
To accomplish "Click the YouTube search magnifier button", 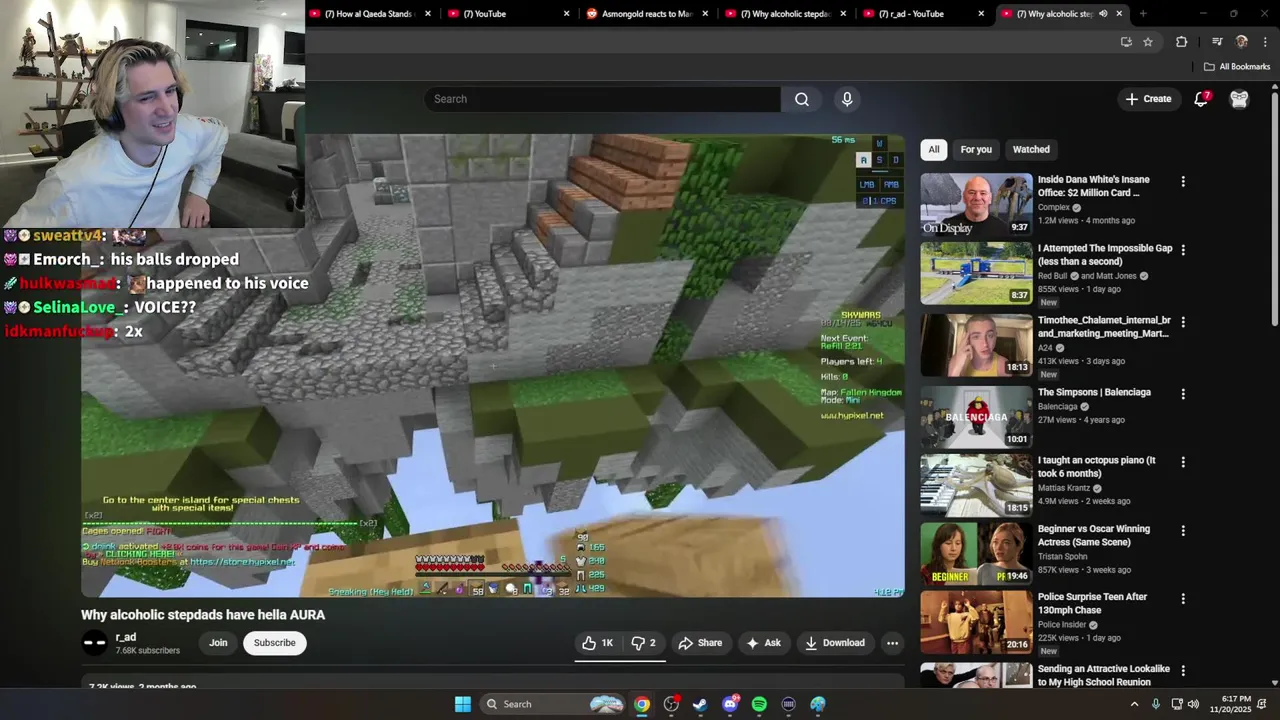I will [802, 99].
